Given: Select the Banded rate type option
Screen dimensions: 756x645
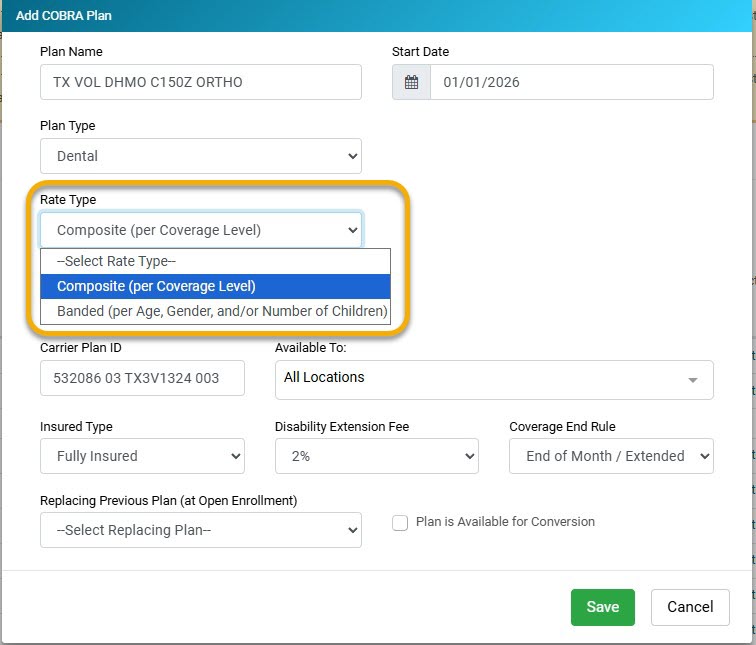Looking at the screenshot, I should [x=215, y=311].
